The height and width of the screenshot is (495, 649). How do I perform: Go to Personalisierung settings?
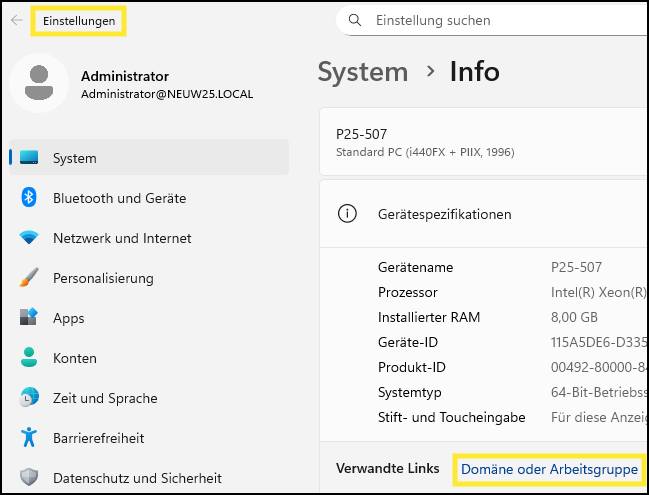click(x=149, y=277)
